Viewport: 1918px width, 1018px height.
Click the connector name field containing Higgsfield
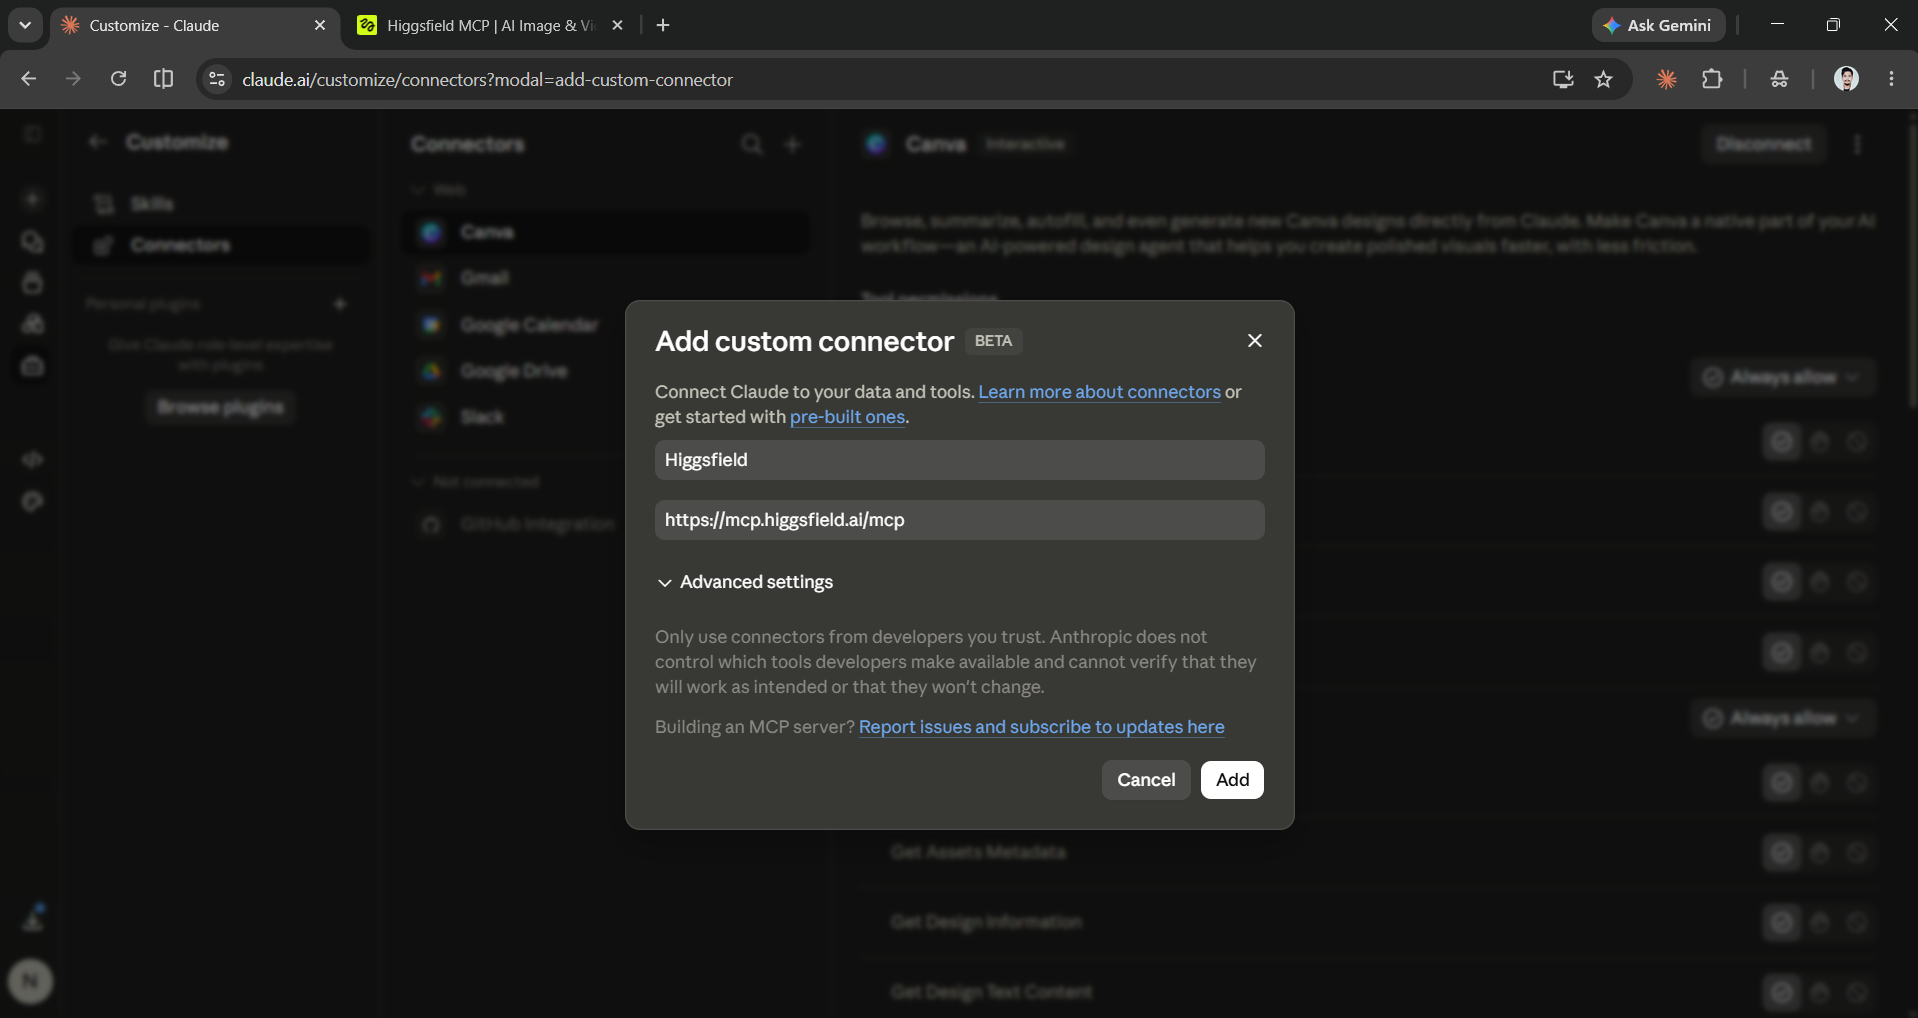point(959,460)
